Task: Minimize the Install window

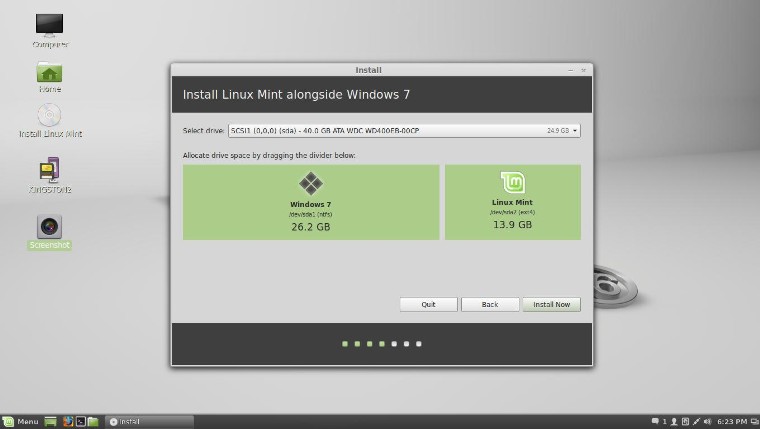Action: (570, 70)
